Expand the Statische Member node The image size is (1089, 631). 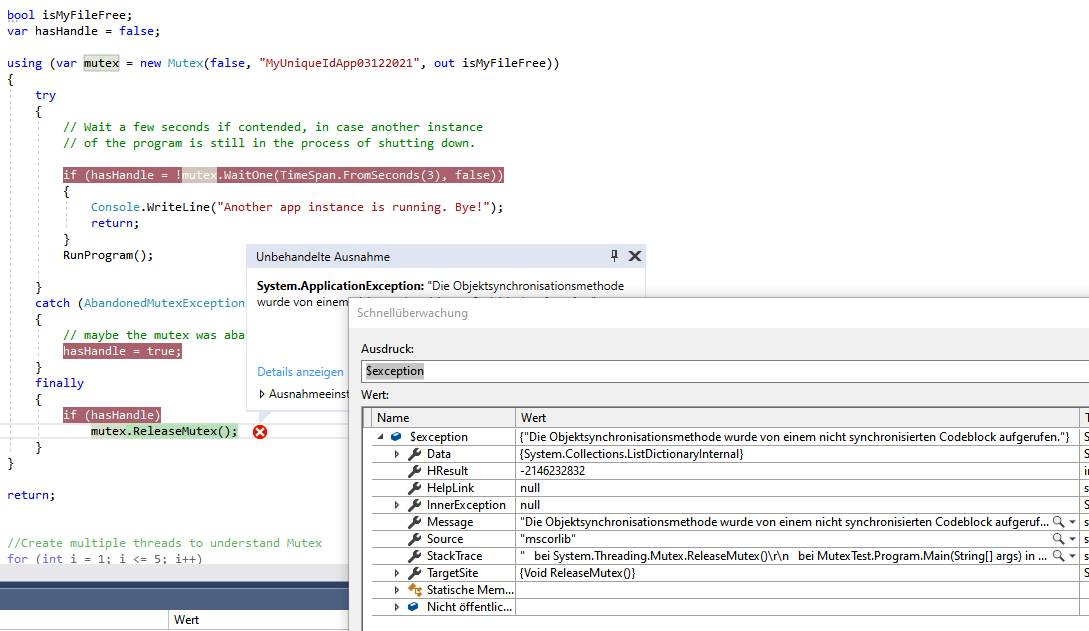tap(397, 590)
